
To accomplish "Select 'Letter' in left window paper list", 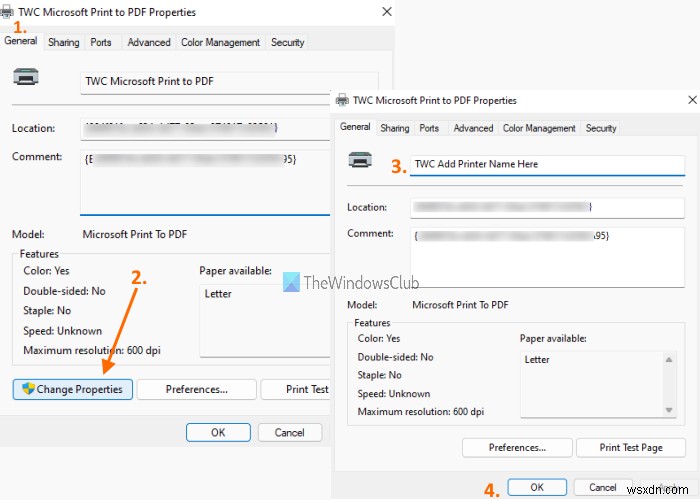I will (218, 294).
